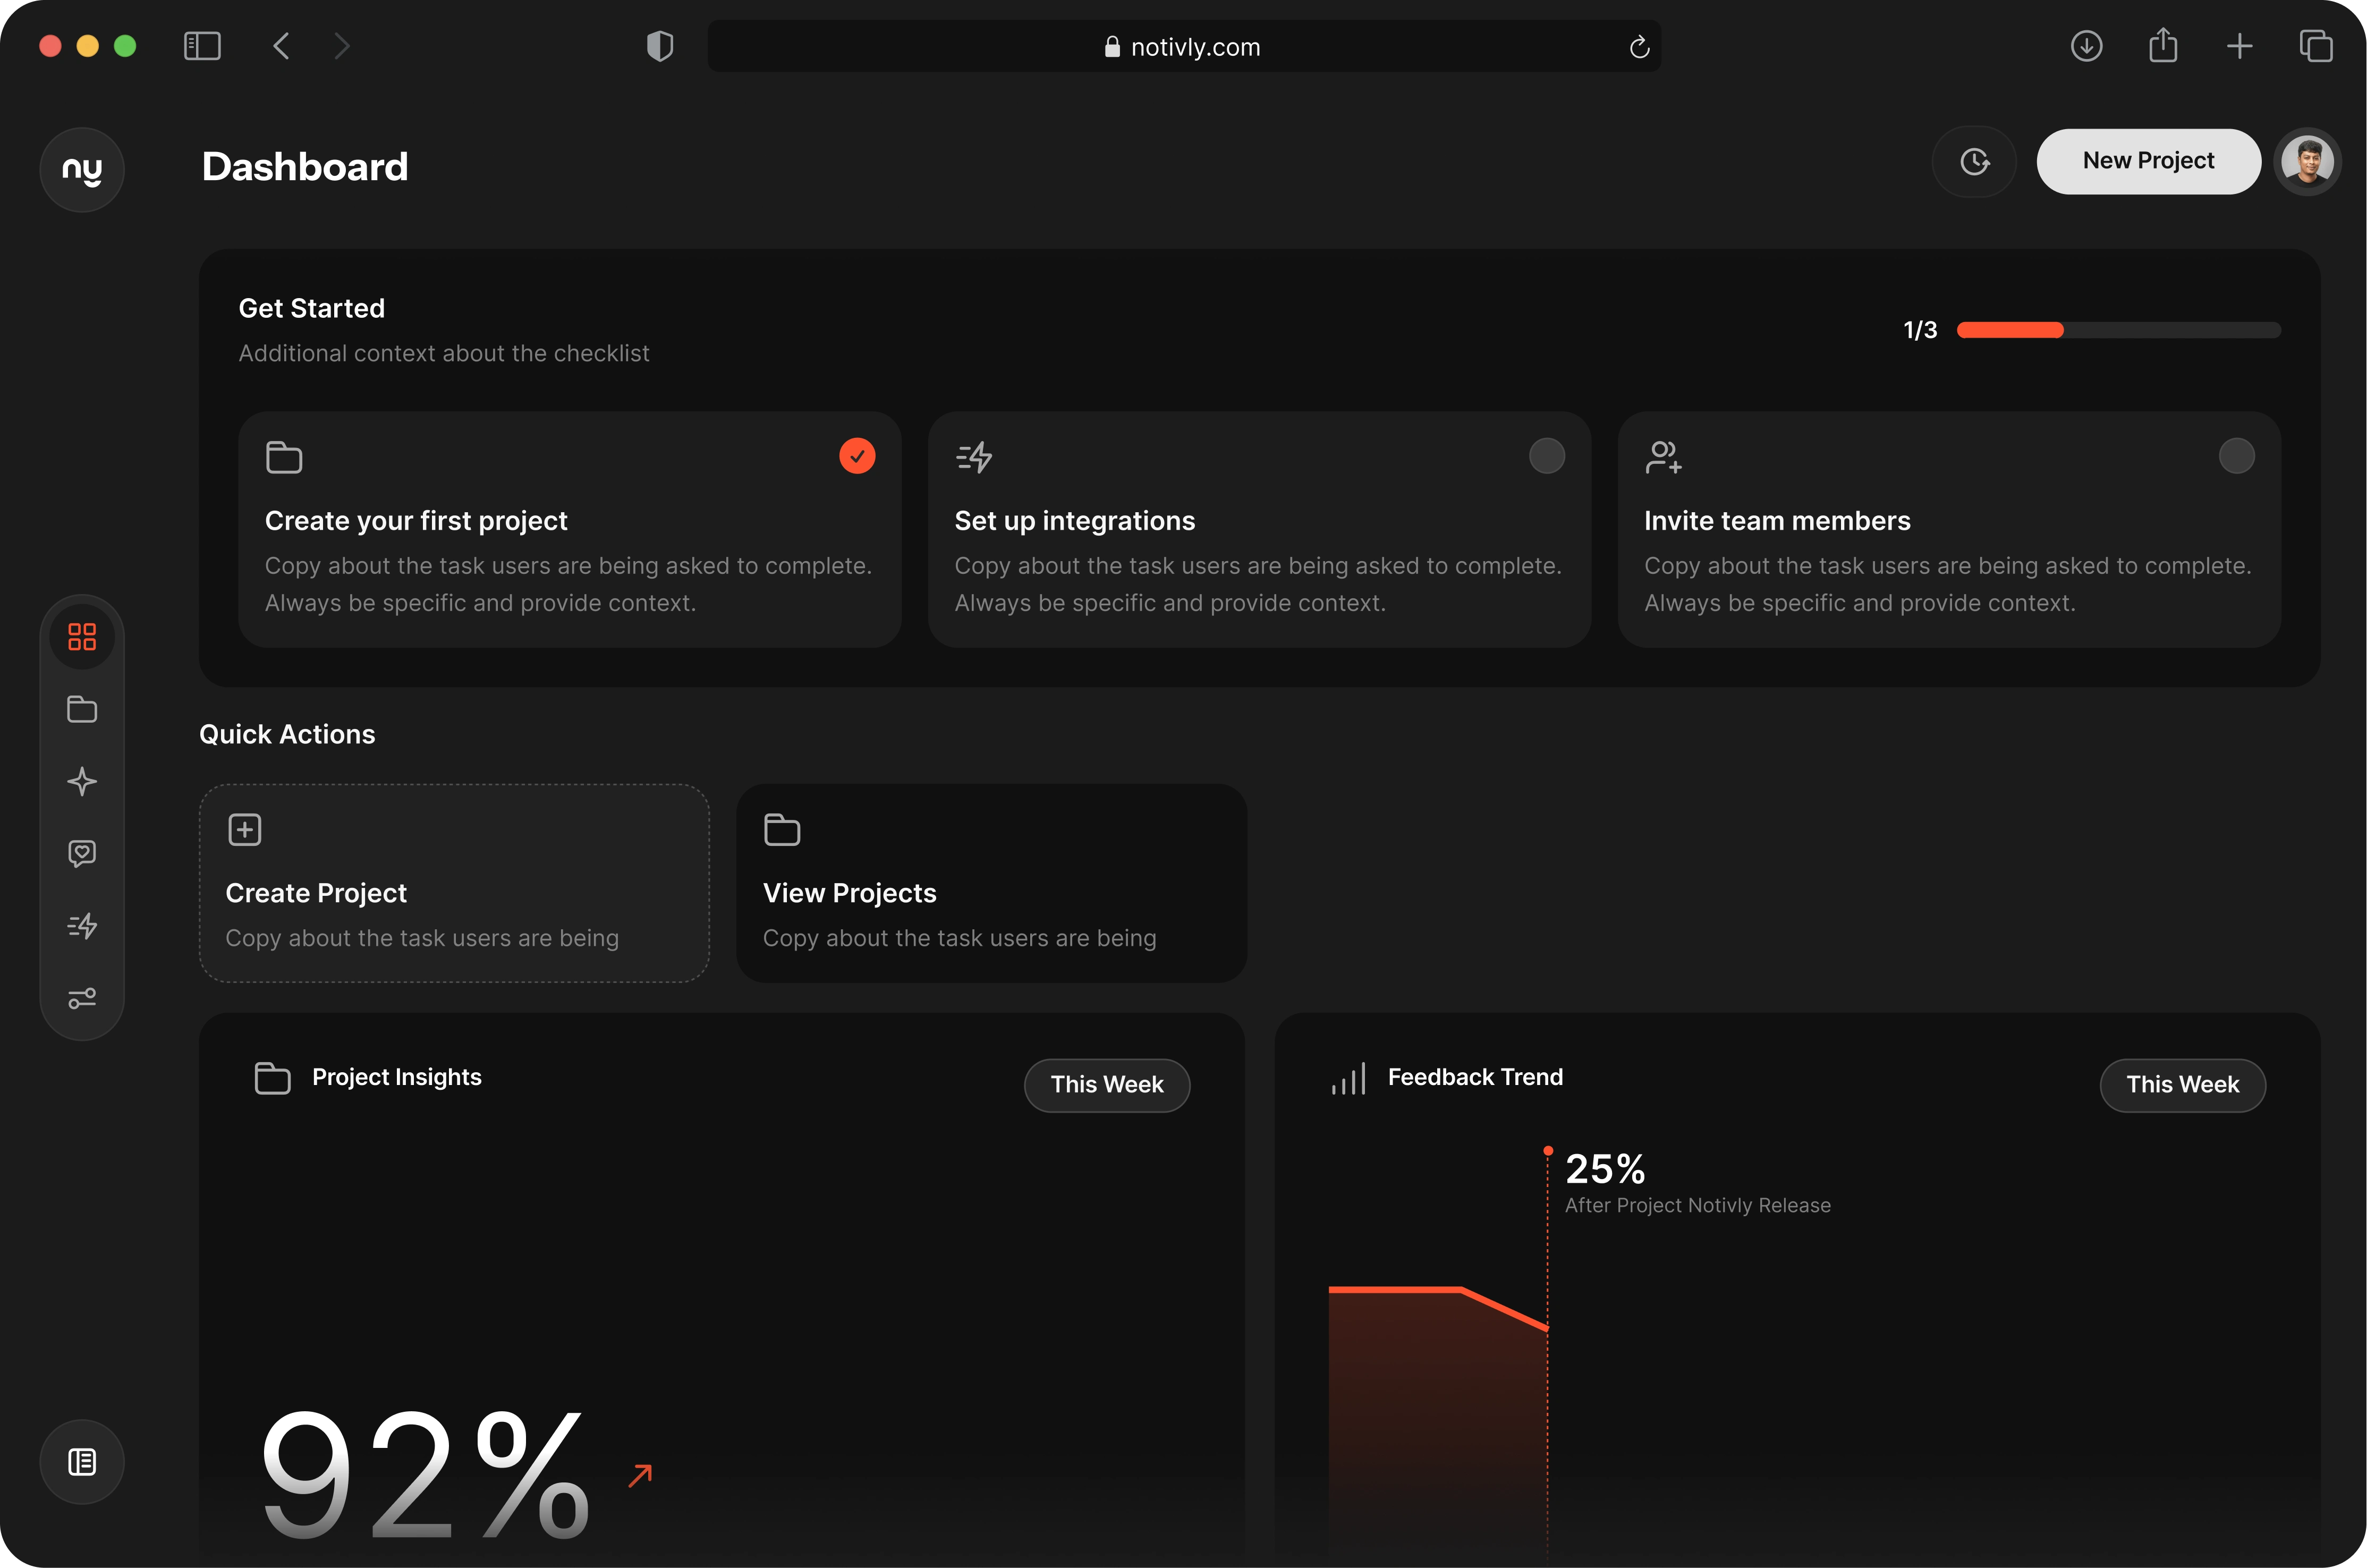This screenshot has height=1568, width=2367.
Task: Click the Create Project quick action card
Action: coord(454,883)
